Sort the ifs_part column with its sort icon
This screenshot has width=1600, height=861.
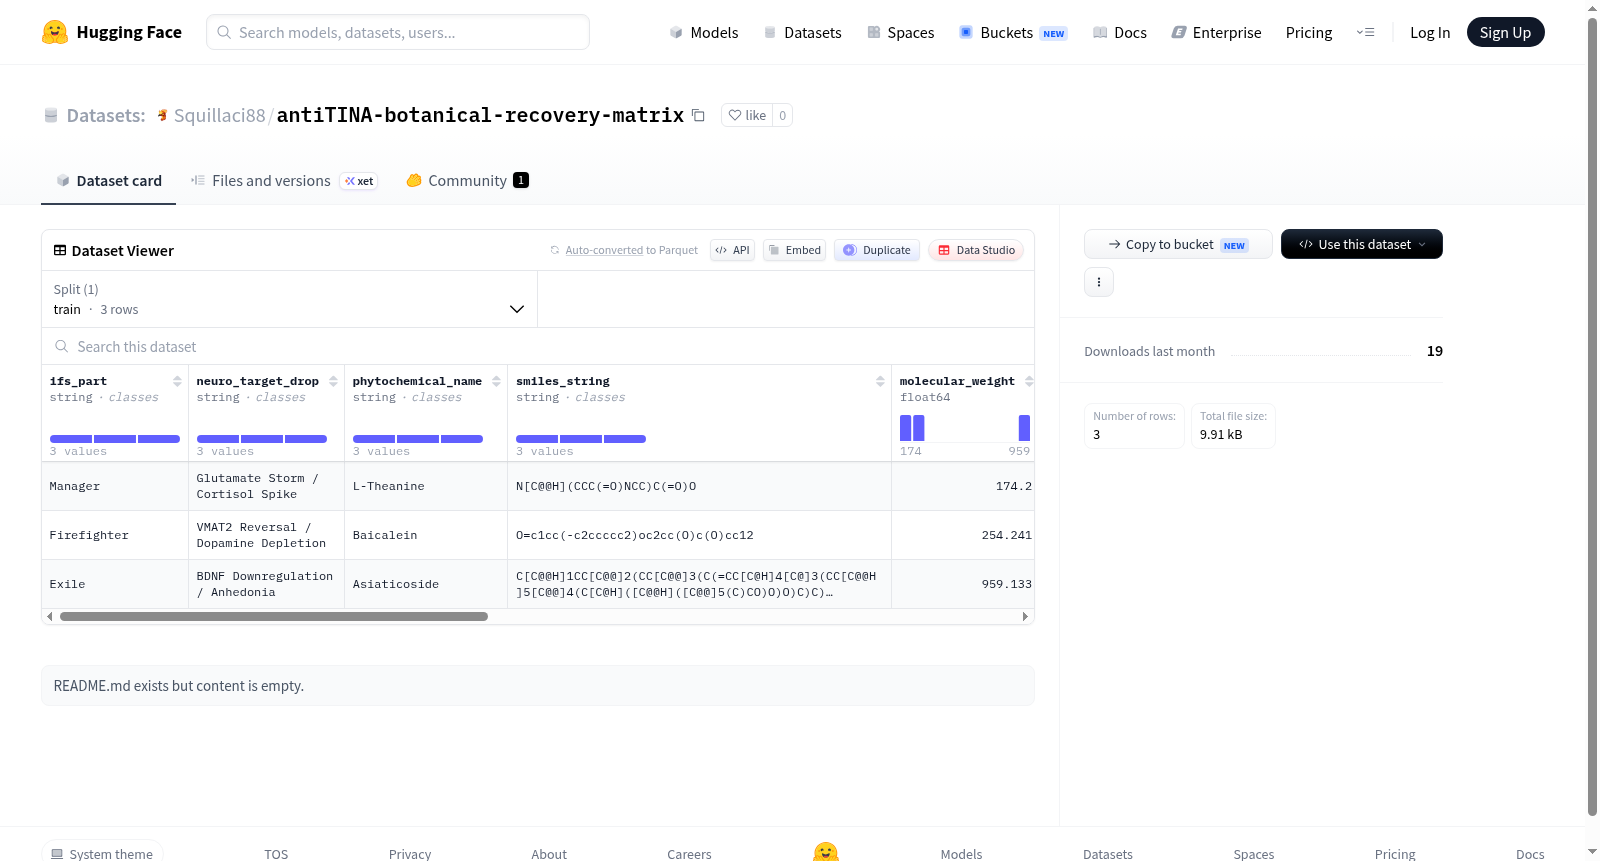pyautogui.click(x=177, y=381)
